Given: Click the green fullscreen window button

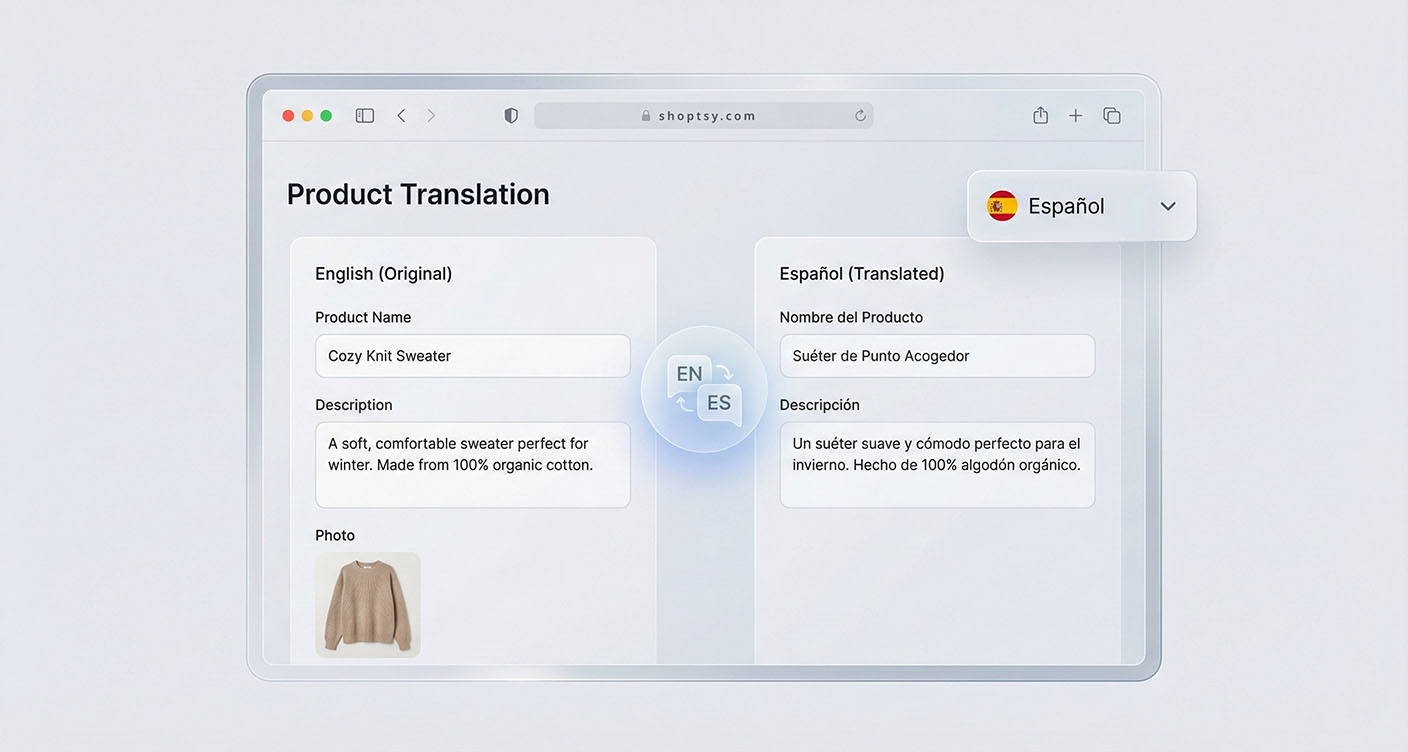Looking at the screenshot, I should click(x=326, y=116).
